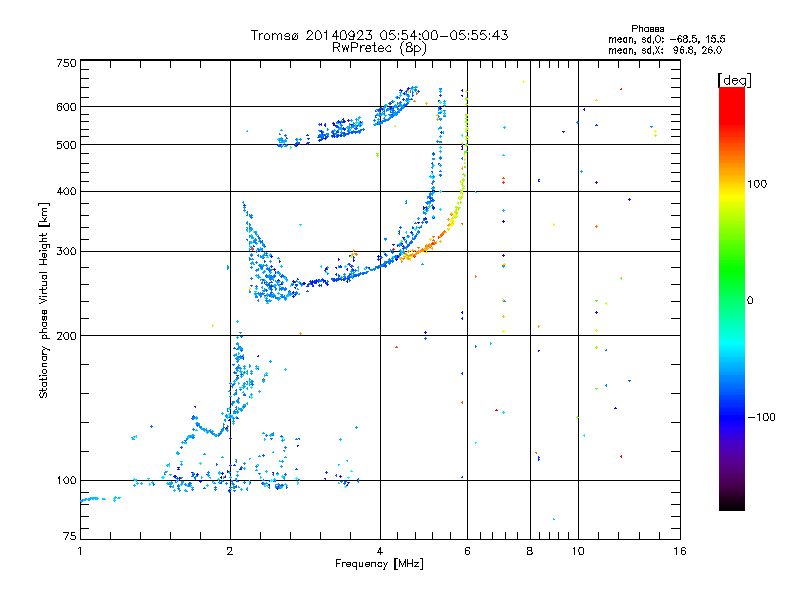
Task: Click the y-axis tick label '75'
Action: [x=70, y=536]
